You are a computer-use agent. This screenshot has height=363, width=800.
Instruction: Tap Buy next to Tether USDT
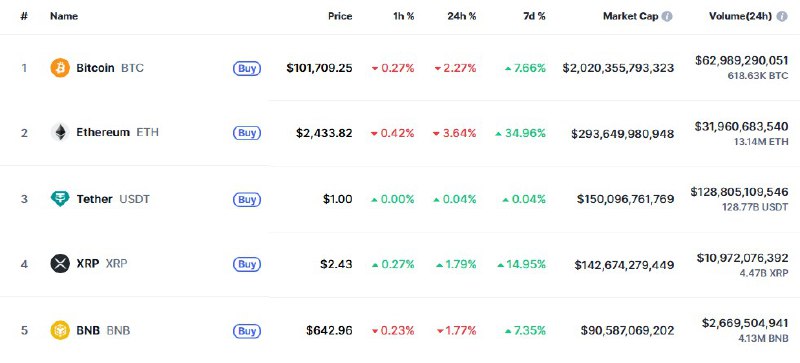point(247,199)
